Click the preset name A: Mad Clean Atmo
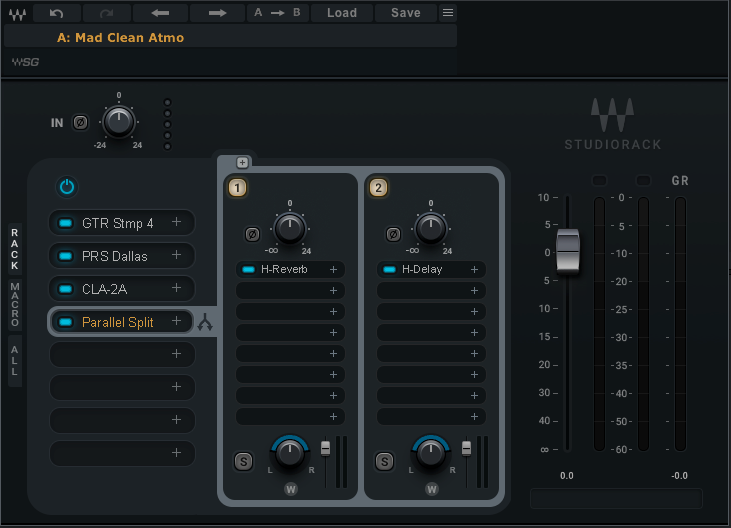 (x=120, y=38)
